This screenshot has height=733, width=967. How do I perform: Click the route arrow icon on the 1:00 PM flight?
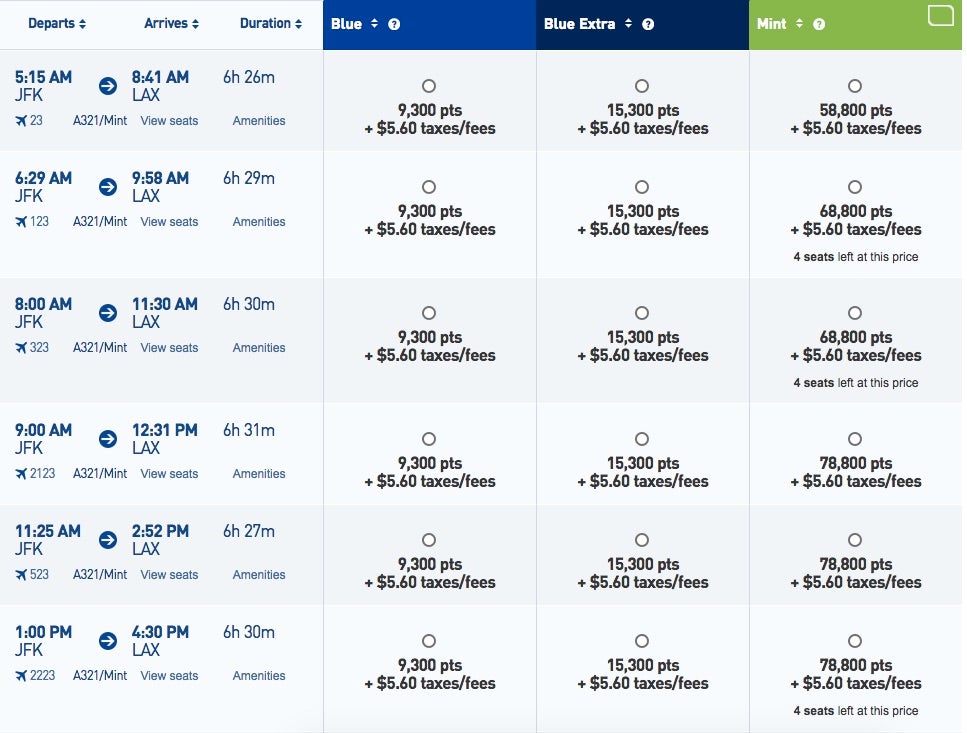(107, 641)
